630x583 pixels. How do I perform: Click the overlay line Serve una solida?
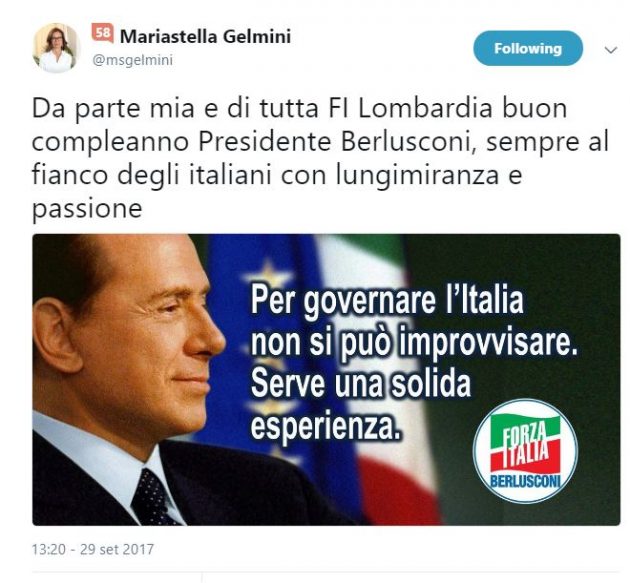pos(360,384)
